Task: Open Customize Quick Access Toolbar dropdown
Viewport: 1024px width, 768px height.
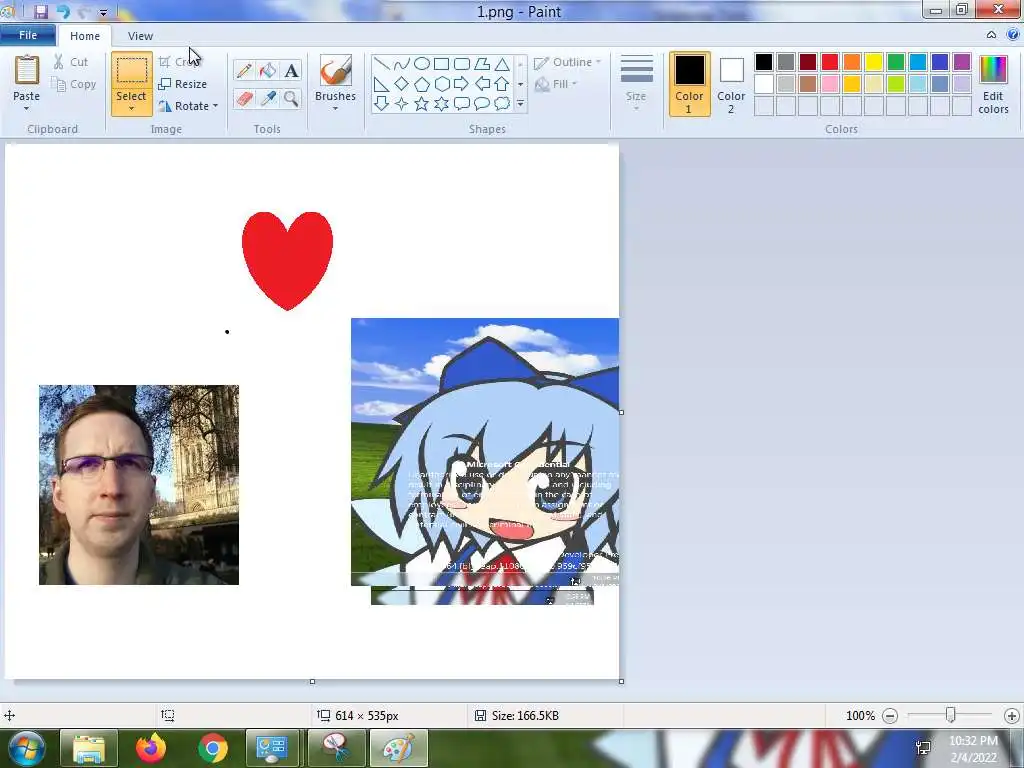Action: [103, 12]
